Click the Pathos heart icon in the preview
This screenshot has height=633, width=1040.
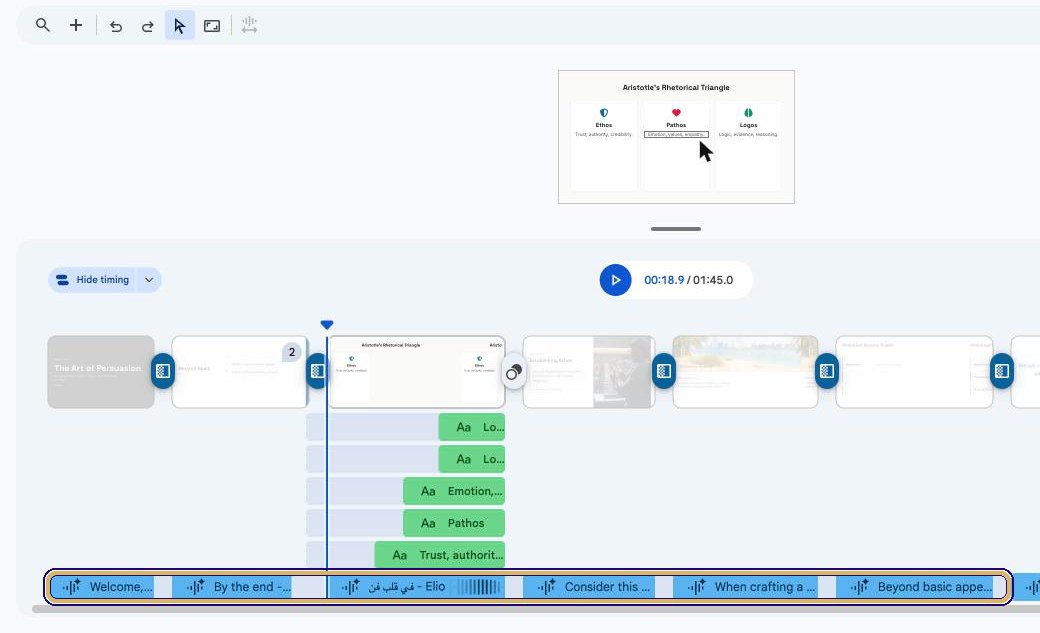click(x=676, y=113)
